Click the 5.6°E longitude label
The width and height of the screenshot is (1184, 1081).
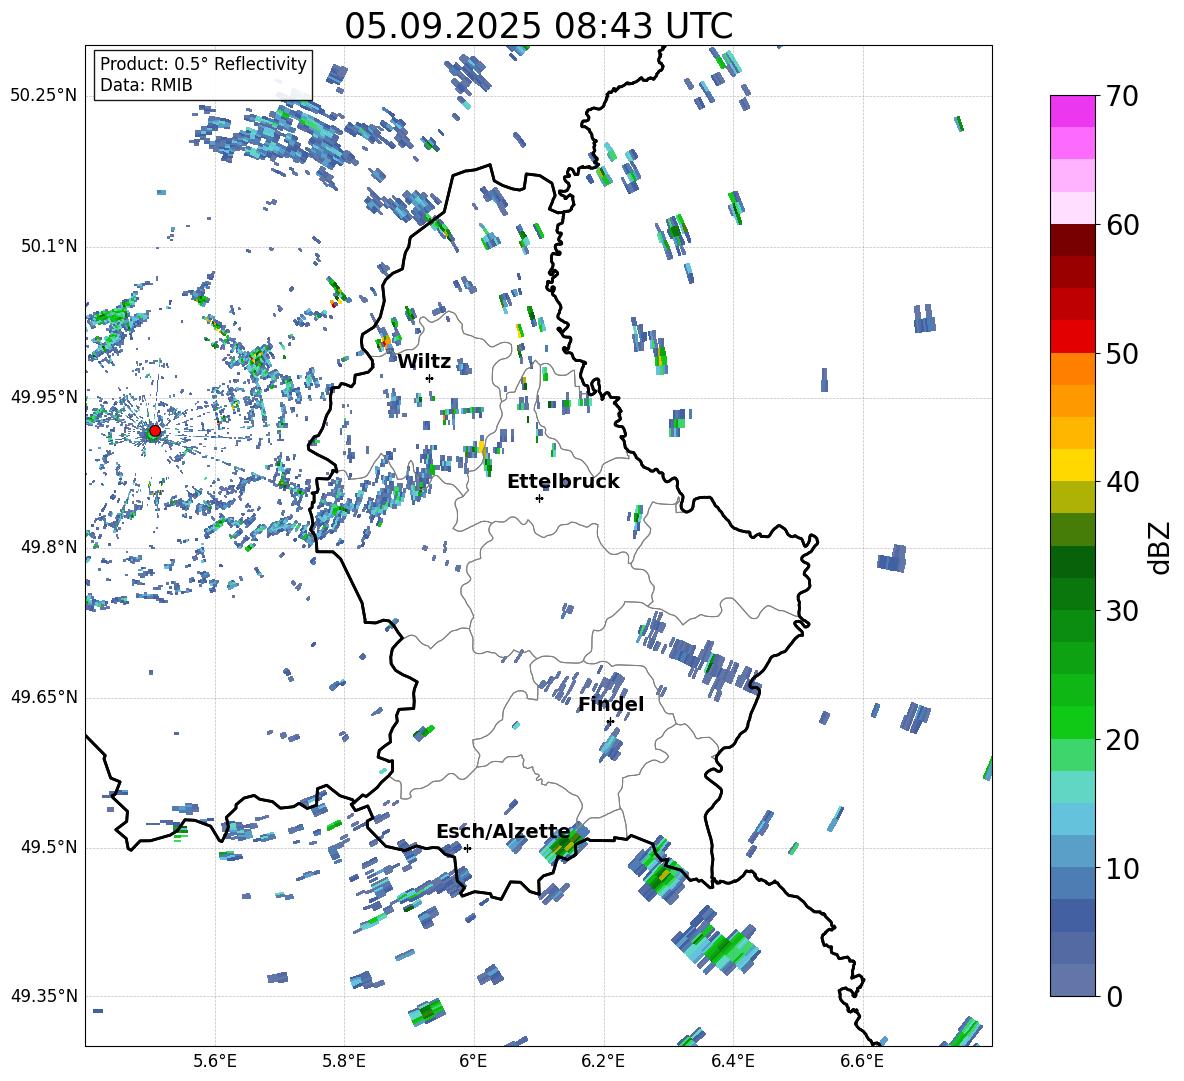coord(215,1061)
